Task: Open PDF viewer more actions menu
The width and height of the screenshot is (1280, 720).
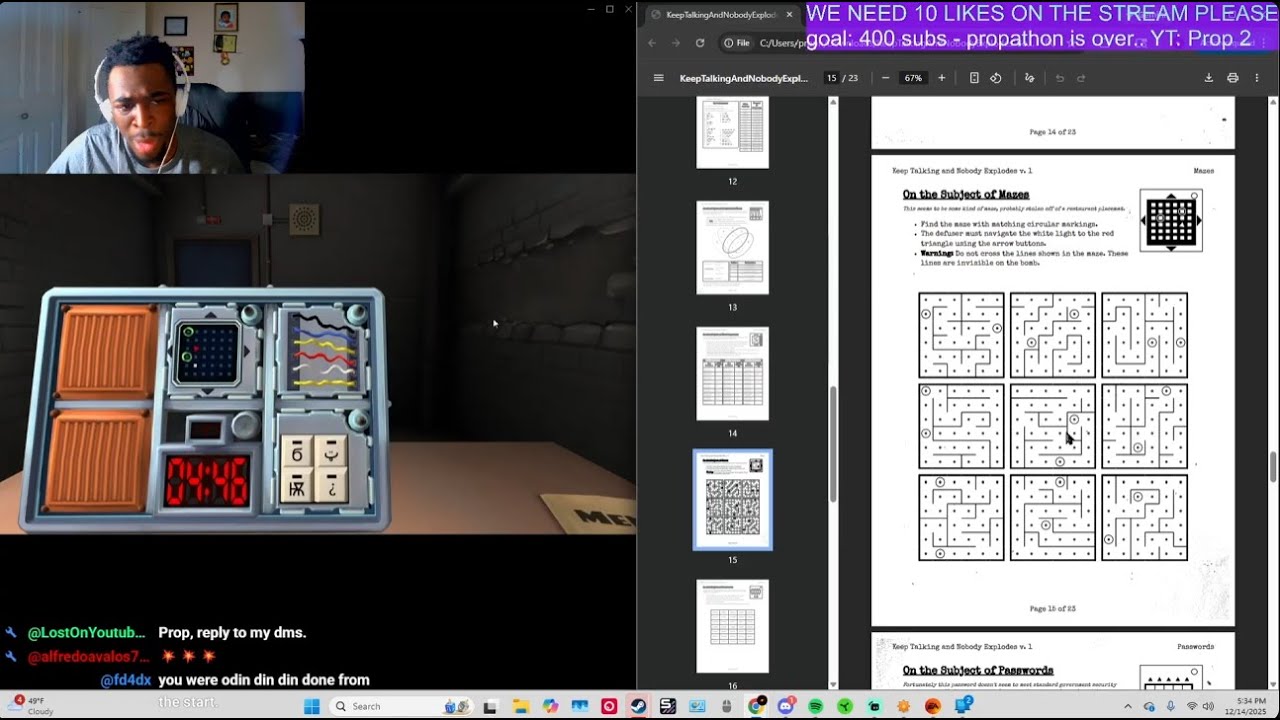Action: pos(1256,78)
